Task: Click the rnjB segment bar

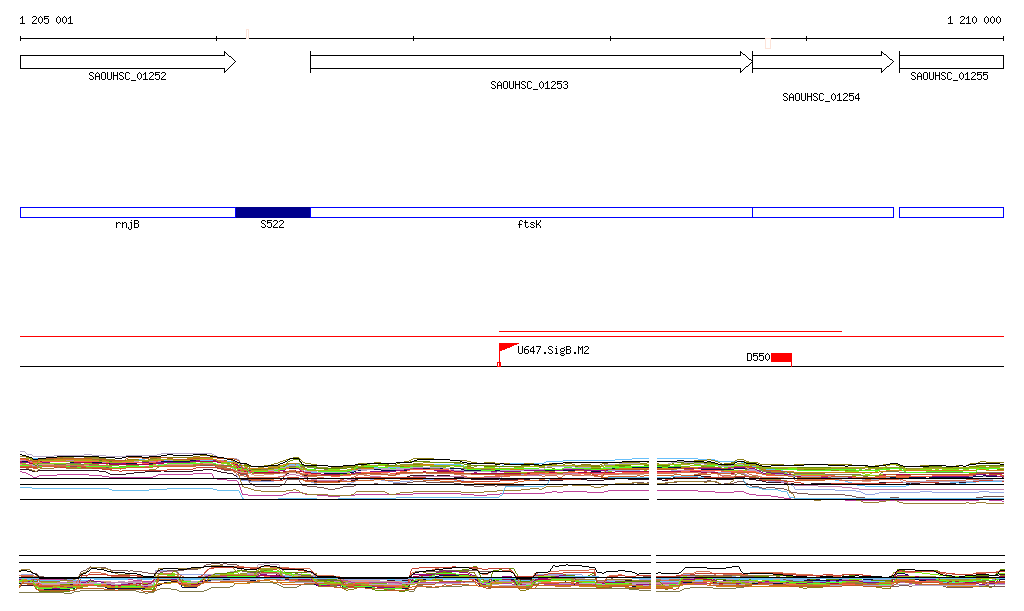Action: (x=127, y=212)
